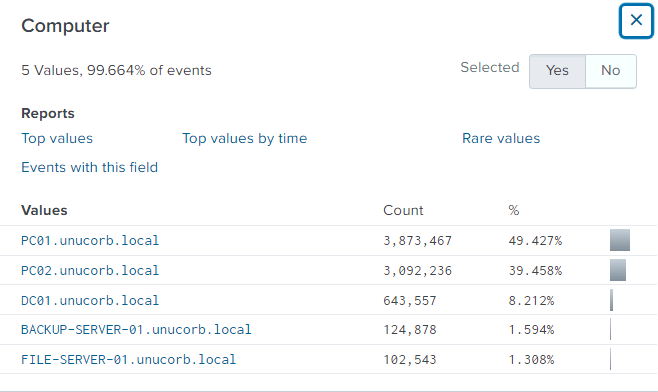Click count 3,873,467 for PC01
Image resolution: width=658 pixels, height=392 pixels.
coord(418,240)
